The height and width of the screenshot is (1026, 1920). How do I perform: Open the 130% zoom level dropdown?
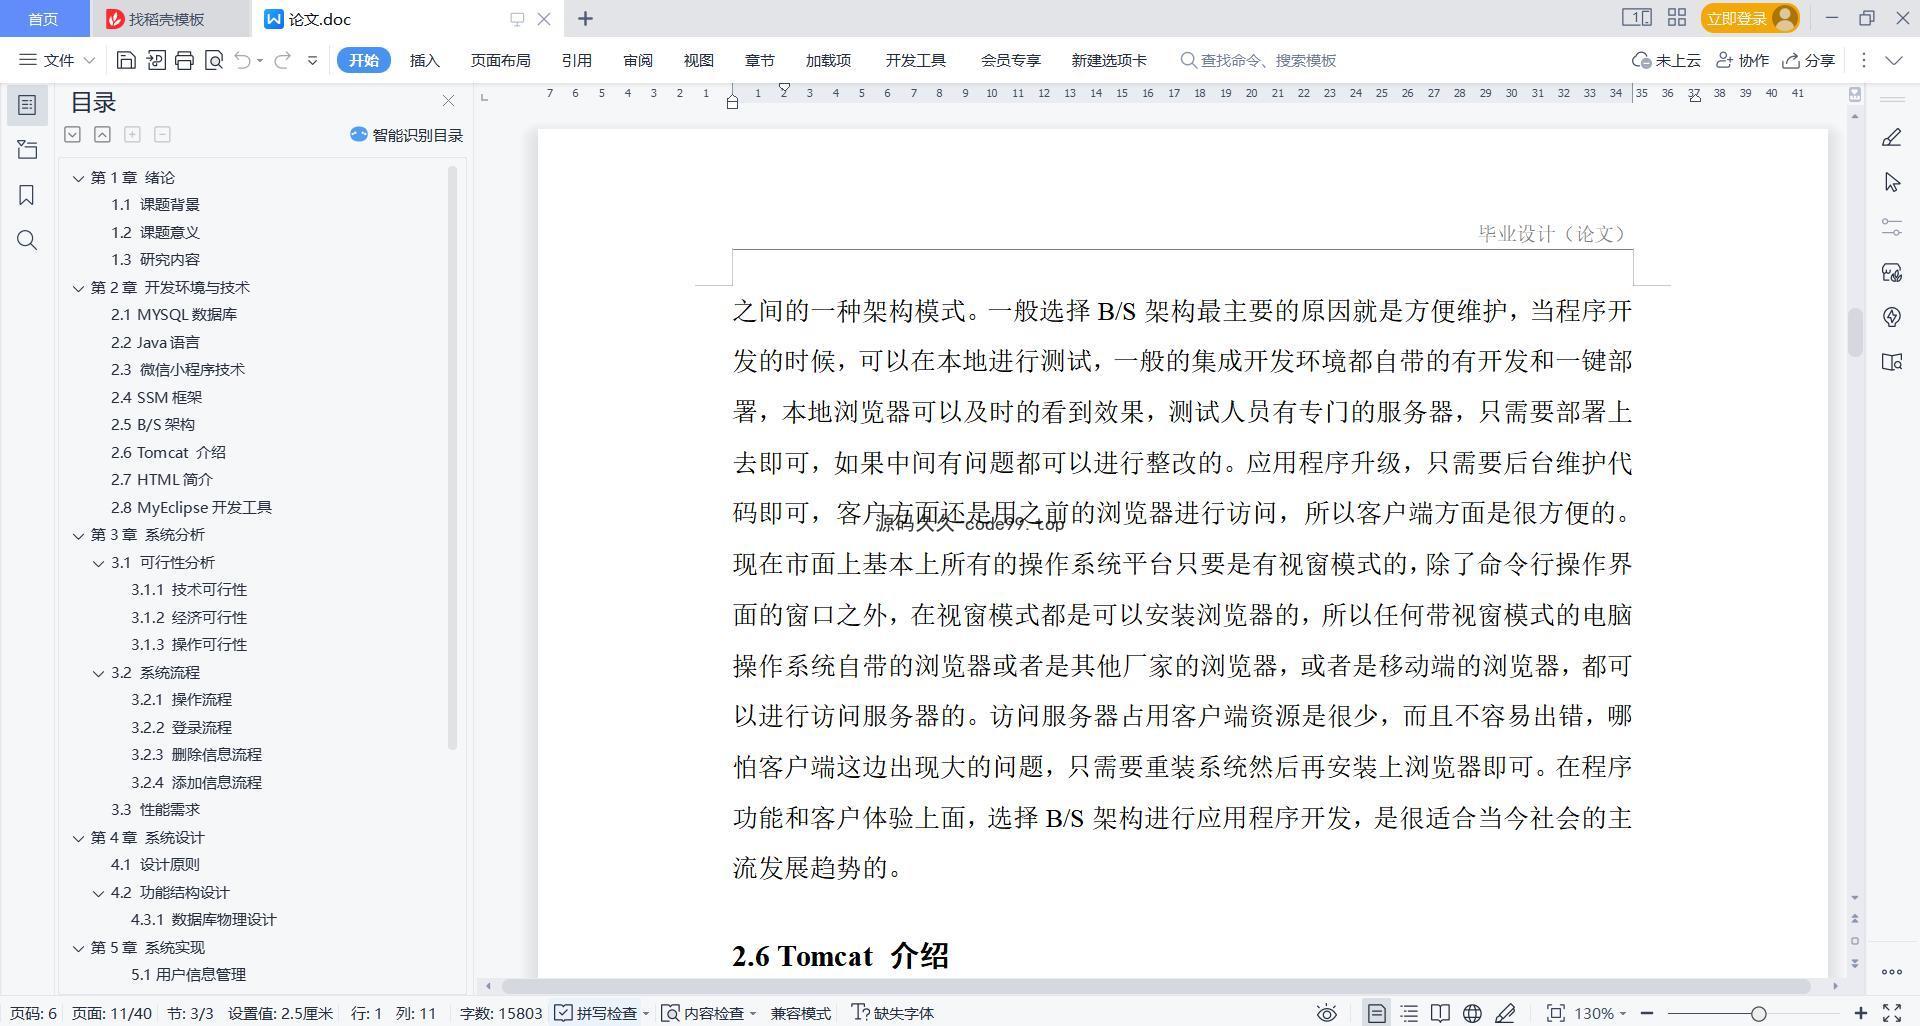coord(1600,1013)
